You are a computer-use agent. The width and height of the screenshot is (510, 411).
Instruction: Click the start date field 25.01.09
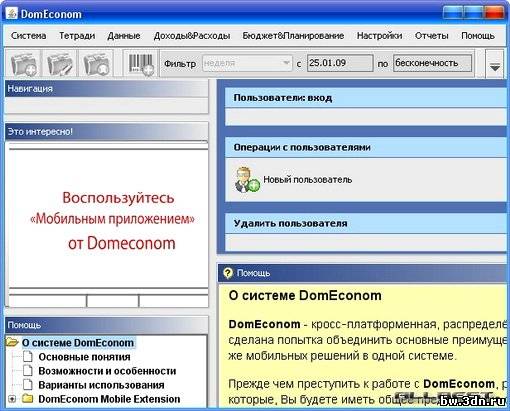pyautogui.click(x=340, y=63)
